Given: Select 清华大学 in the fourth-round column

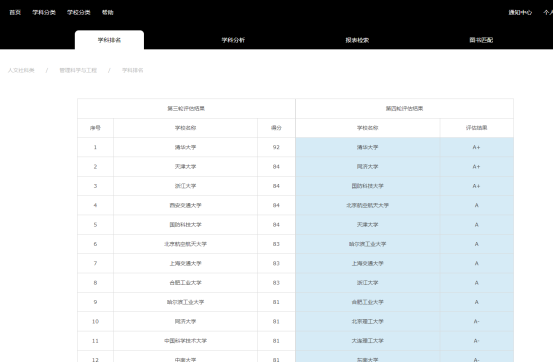Looking at the screenshot, I should click(x=367, y=147).
